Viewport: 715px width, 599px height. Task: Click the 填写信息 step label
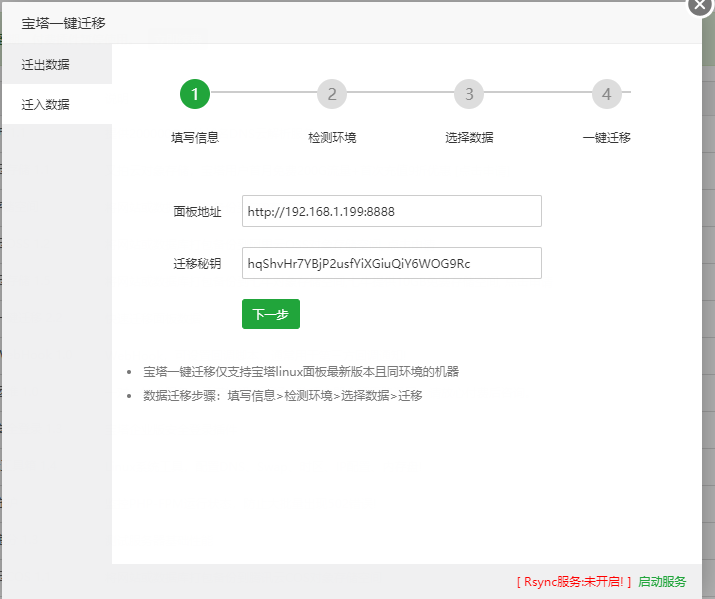tap(195, 138)
